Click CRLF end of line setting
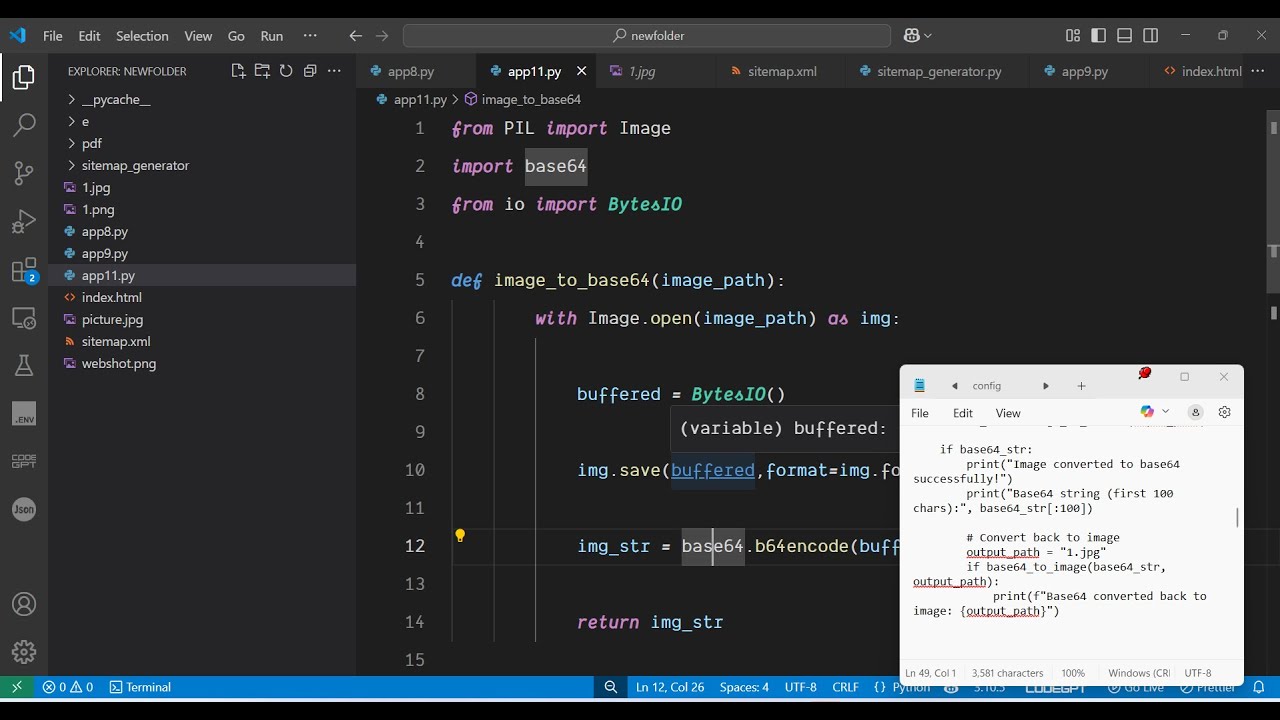 click(x=845, y=687)
